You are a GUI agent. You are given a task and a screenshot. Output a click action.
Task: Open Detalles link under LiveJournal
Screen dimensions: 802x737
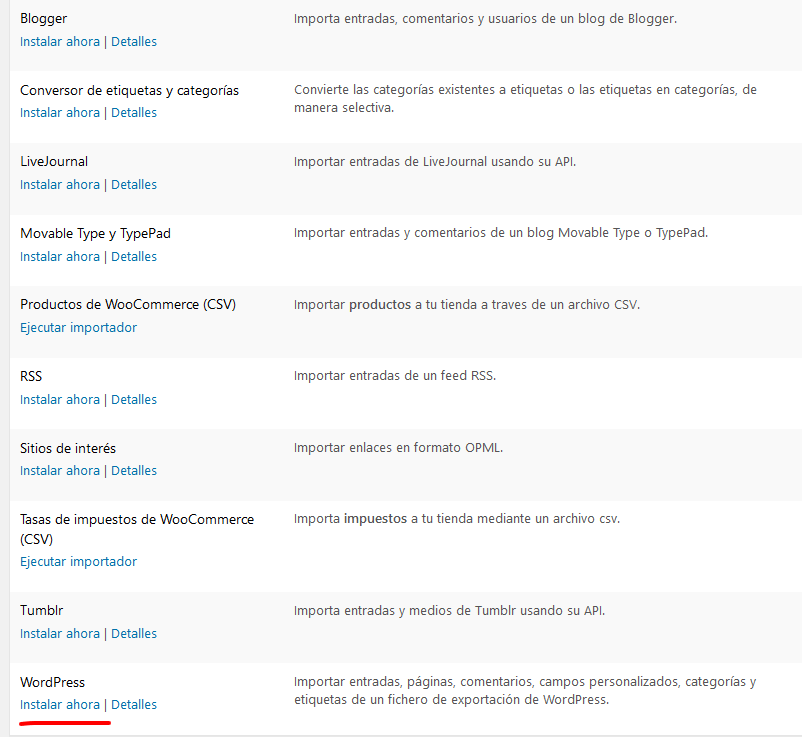(x=134, y=185)
